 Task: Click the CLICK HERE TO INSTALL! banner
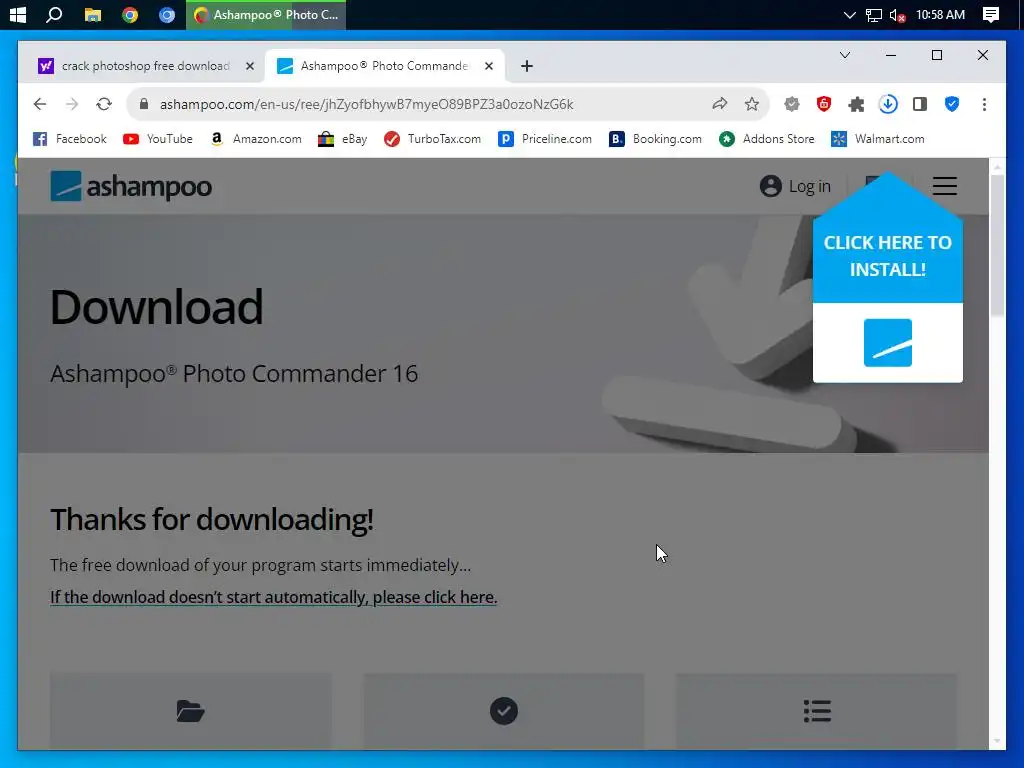(x=888, y=256)
